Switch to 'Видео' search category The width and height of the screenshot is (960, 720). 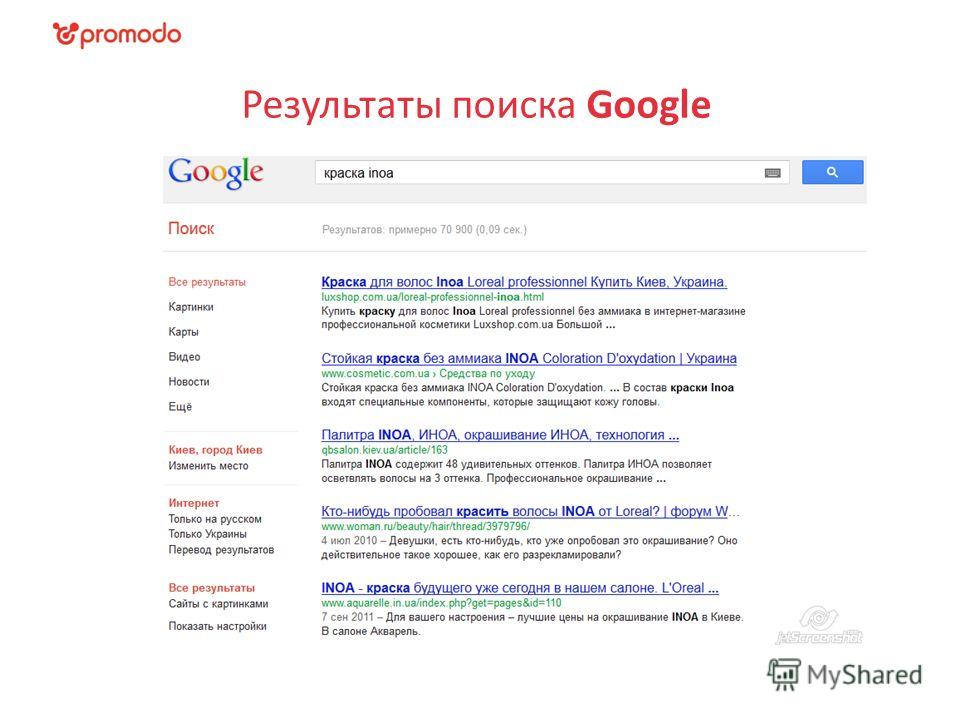[x=184, y=356]
